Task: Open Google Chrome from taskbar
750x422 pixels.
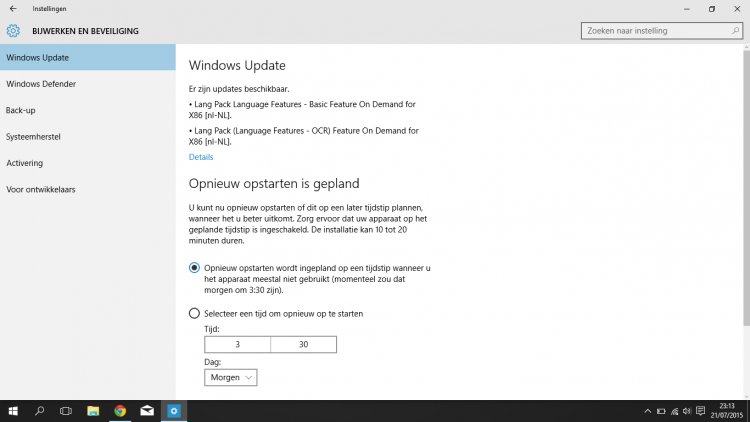Action: pos(120,411)
